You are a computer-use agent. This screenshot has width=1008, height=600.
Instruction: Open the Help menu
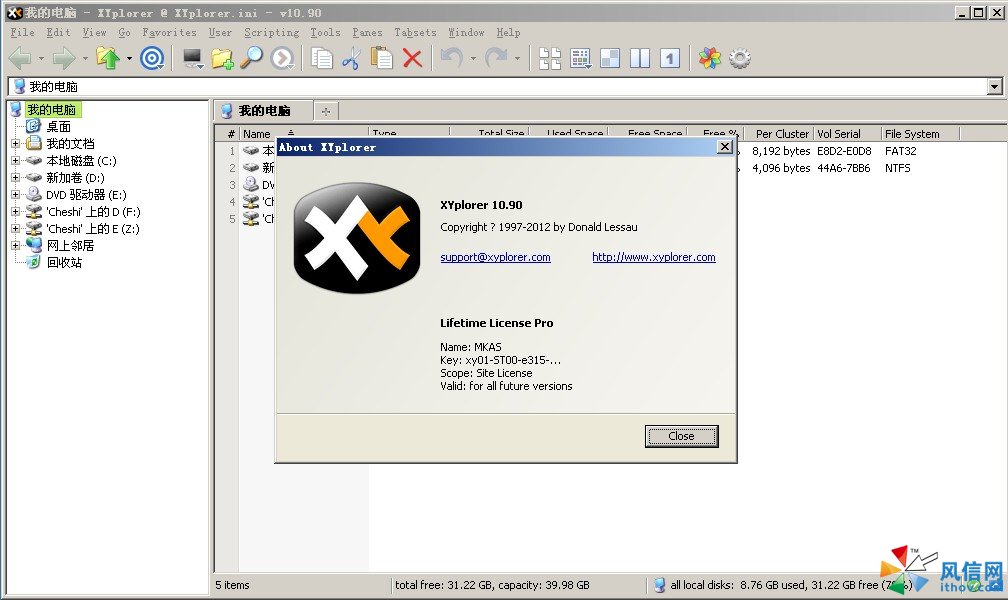tap(508, 32)
